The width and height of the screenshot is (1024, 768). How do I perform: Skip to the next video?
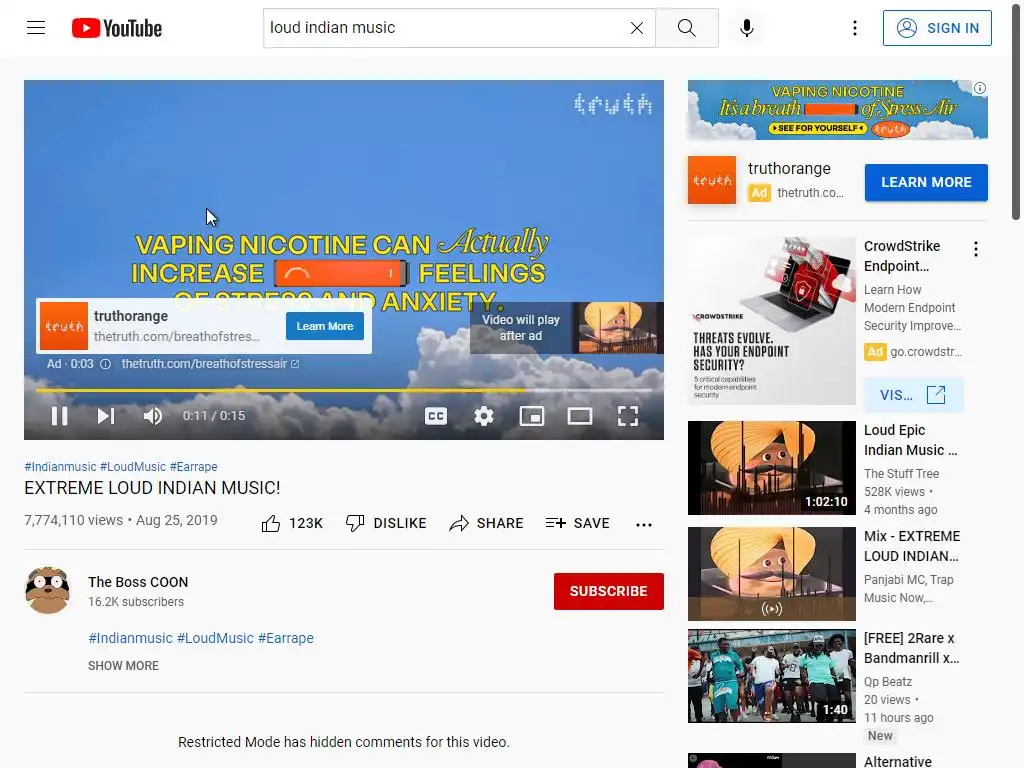[106, 416]
